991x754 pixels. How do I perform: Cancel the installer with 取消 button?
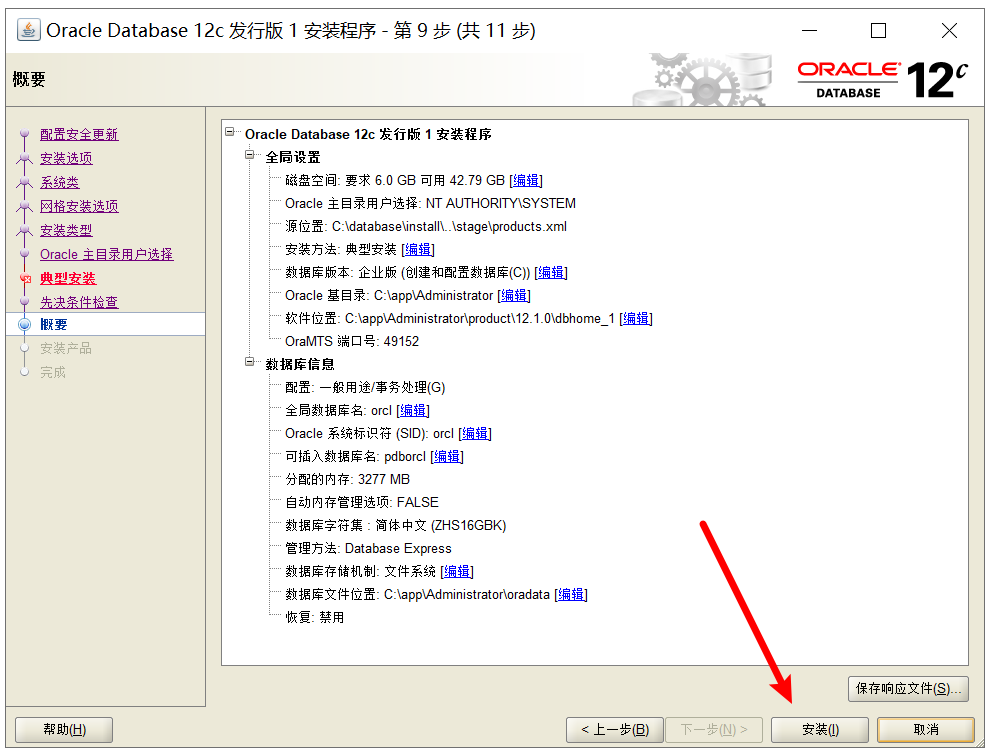pos(926,729)
